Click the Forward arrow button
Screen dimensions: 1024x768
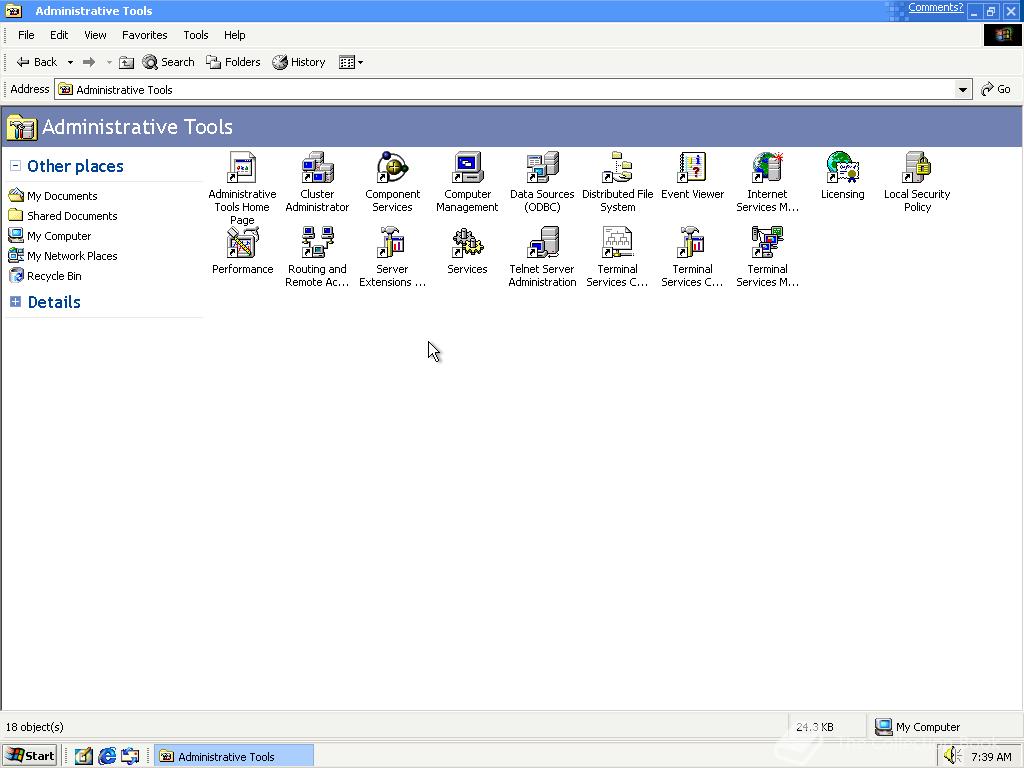pos(89,62)
